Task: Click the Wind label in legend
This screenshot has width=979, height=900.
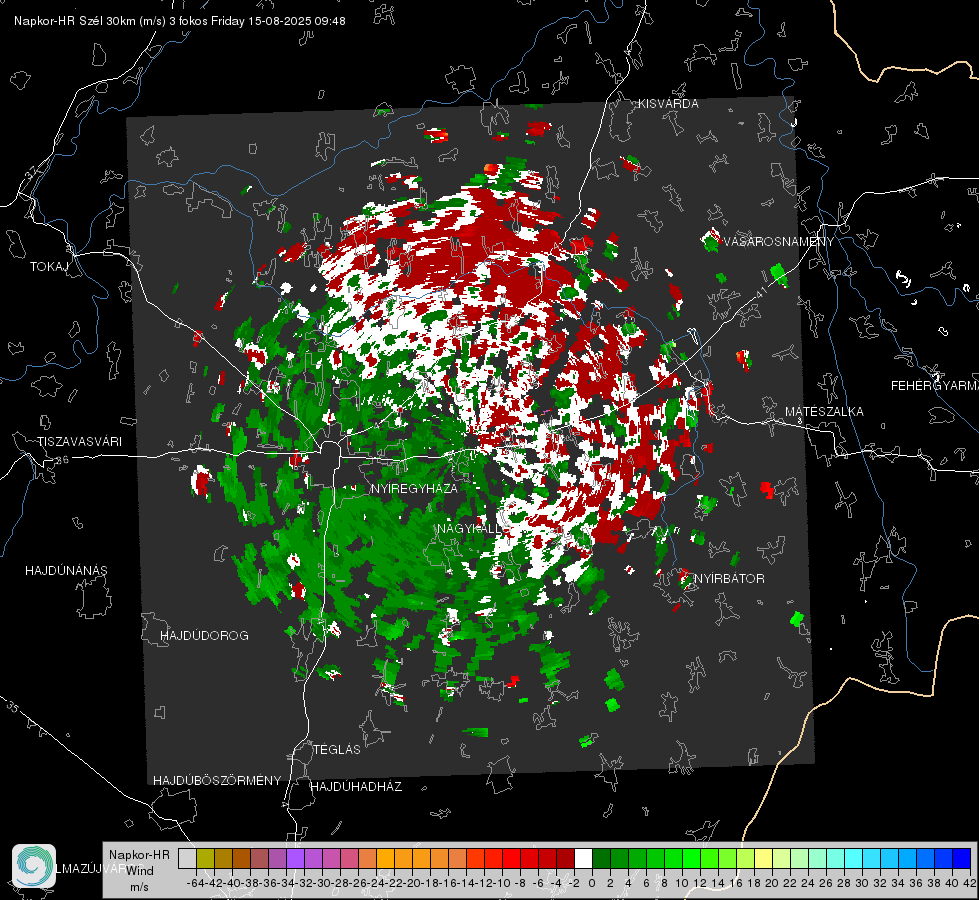Action: click(140, 871)
